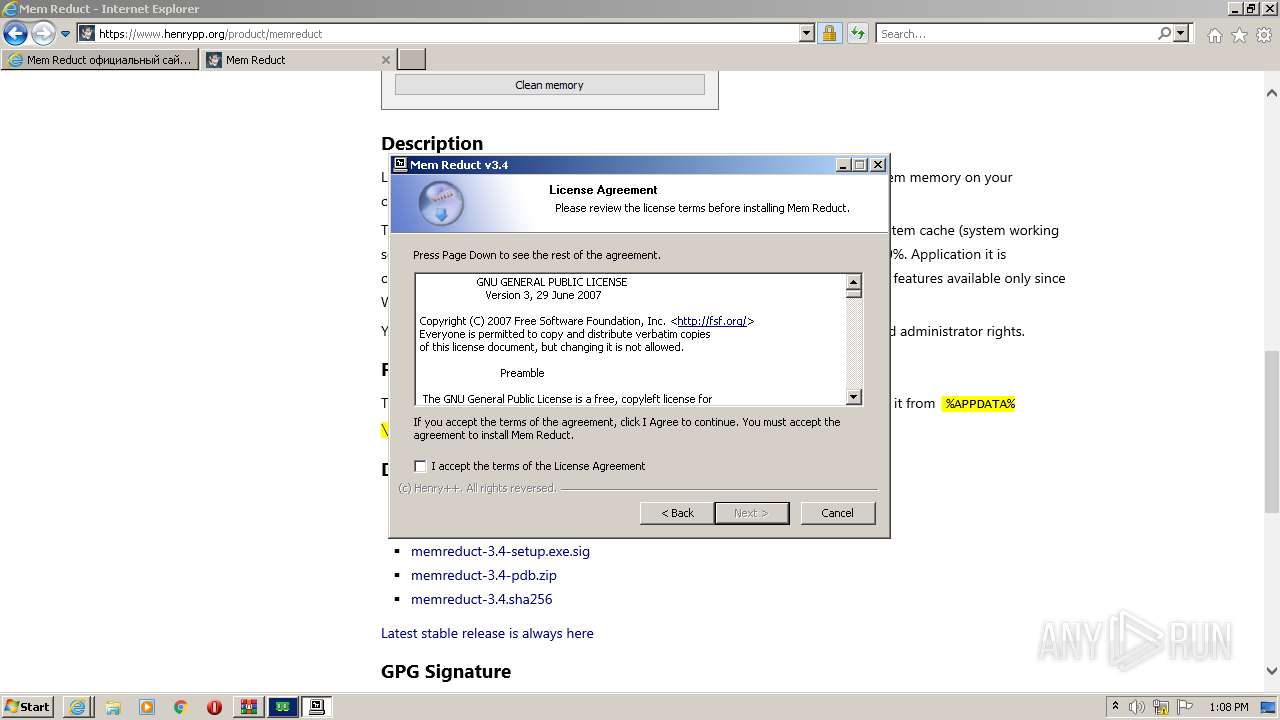1280x720 pixels.
Task: Click the Mem Reduct installer title bar icon
Action: [x=400, y=165]
